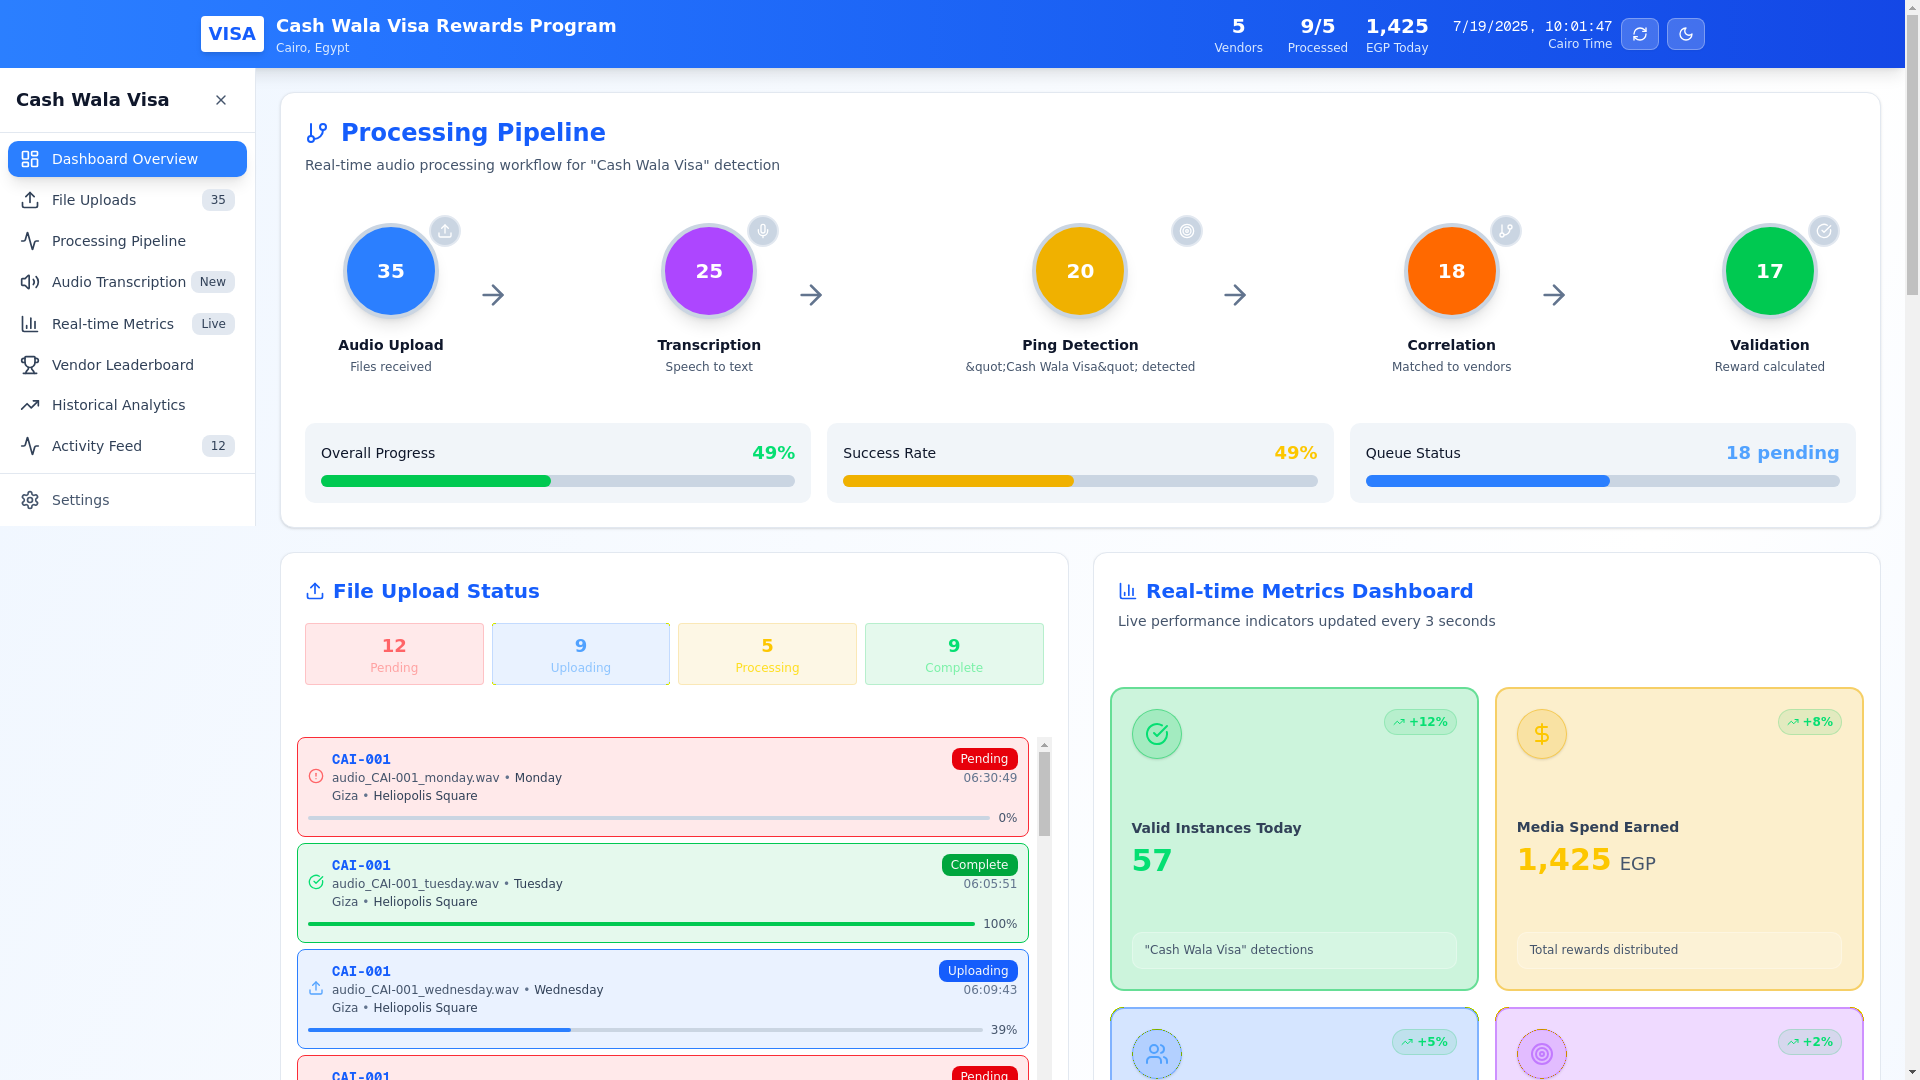
Task: Click the Queue Status blue progress bar
Action: (1602, 481)
